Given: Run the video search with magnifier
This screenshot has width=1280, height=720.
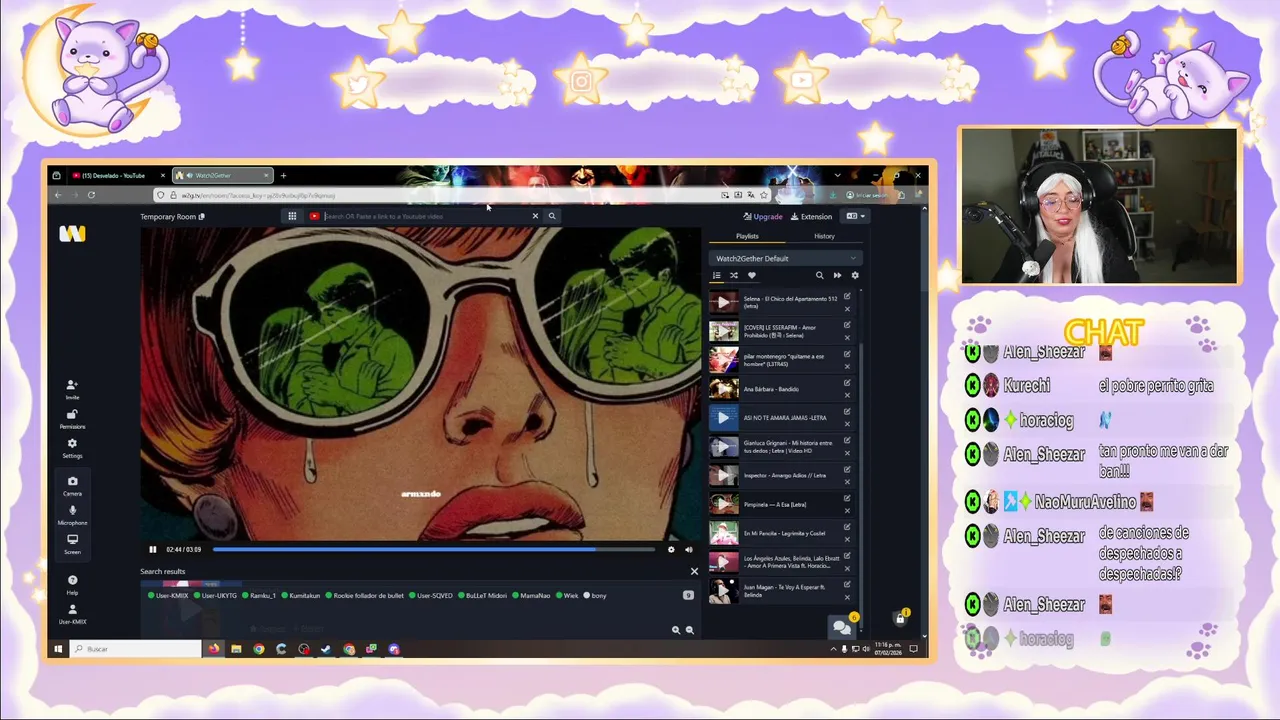Looking at the screenshot, I should click(551, 216).
